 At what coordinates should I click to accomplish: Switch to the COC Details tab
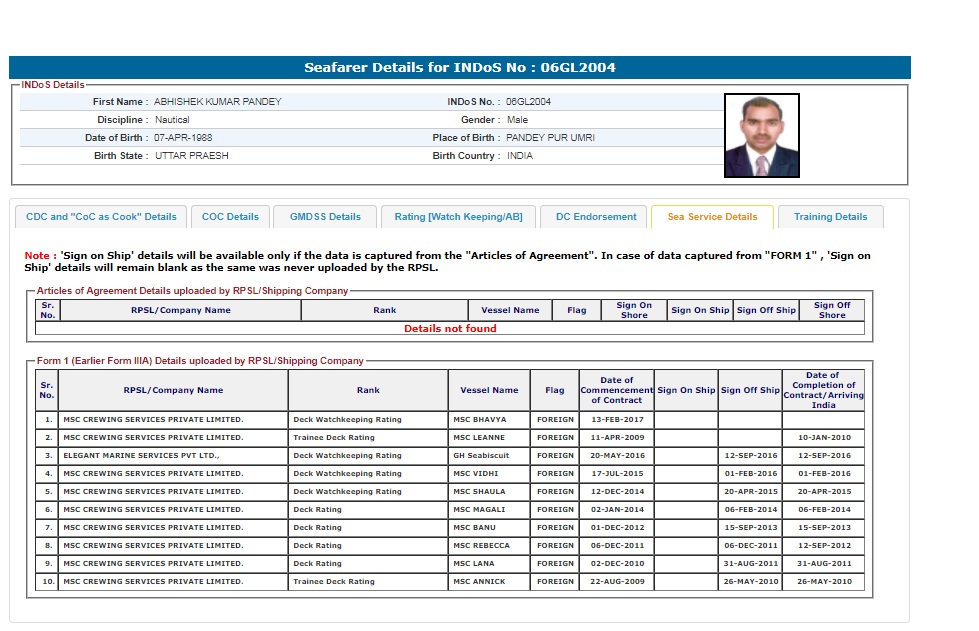pyautogui.click(x=230, y=217)
